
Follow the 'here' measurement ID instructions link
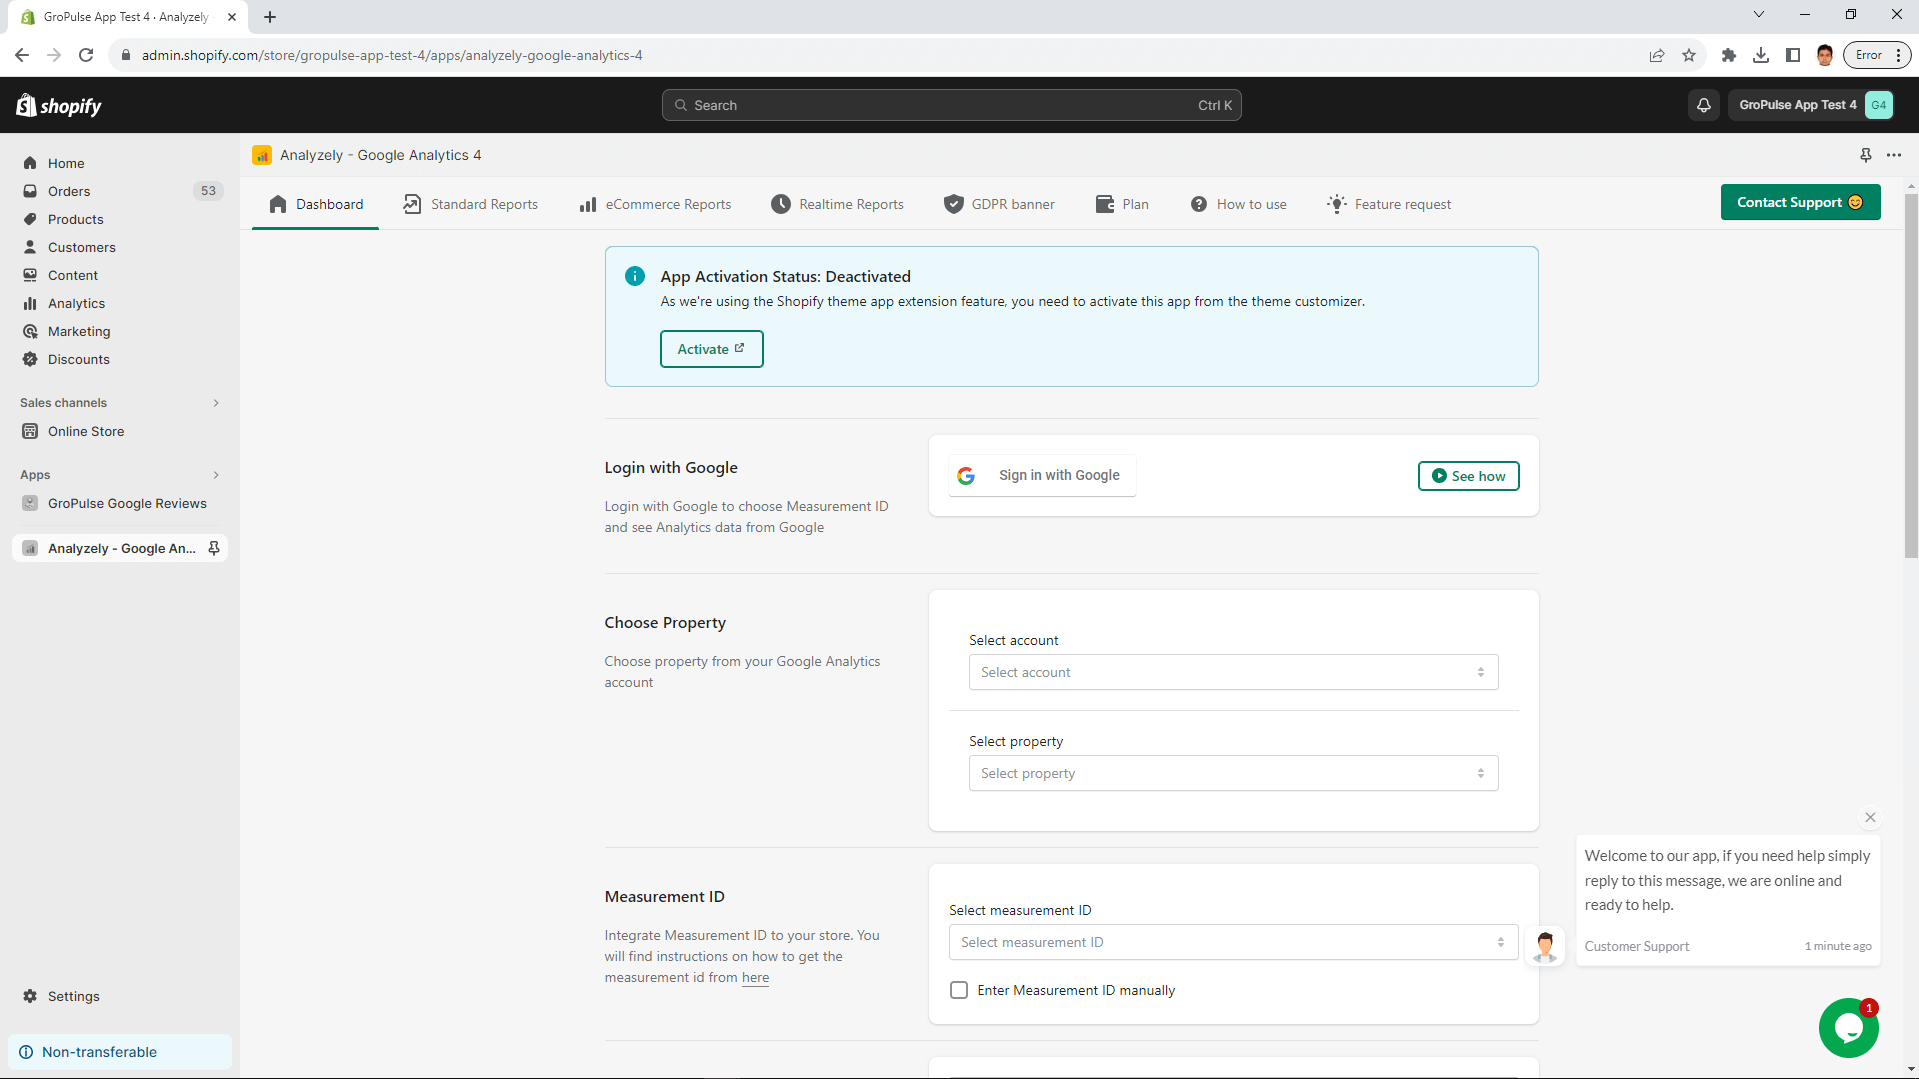tap(755, 977)
